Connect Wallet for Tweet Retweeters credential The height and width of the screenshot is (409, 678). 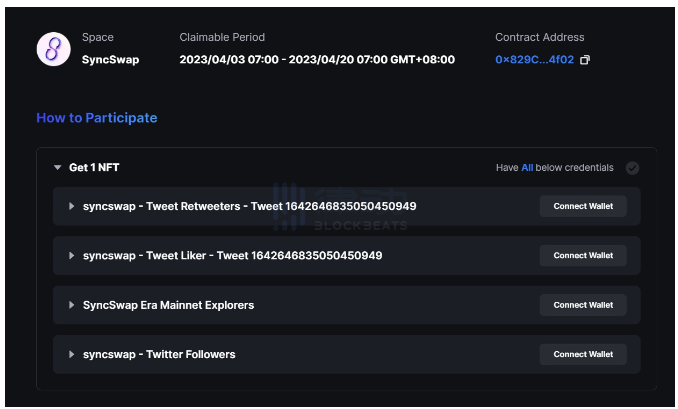click(583, 206)
